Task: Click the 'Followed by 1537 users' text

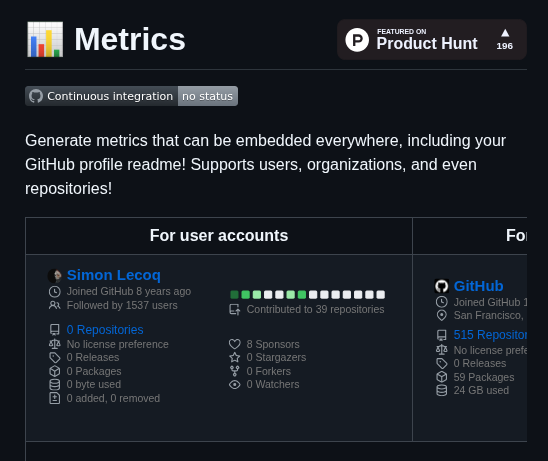Action: (122, 305)
